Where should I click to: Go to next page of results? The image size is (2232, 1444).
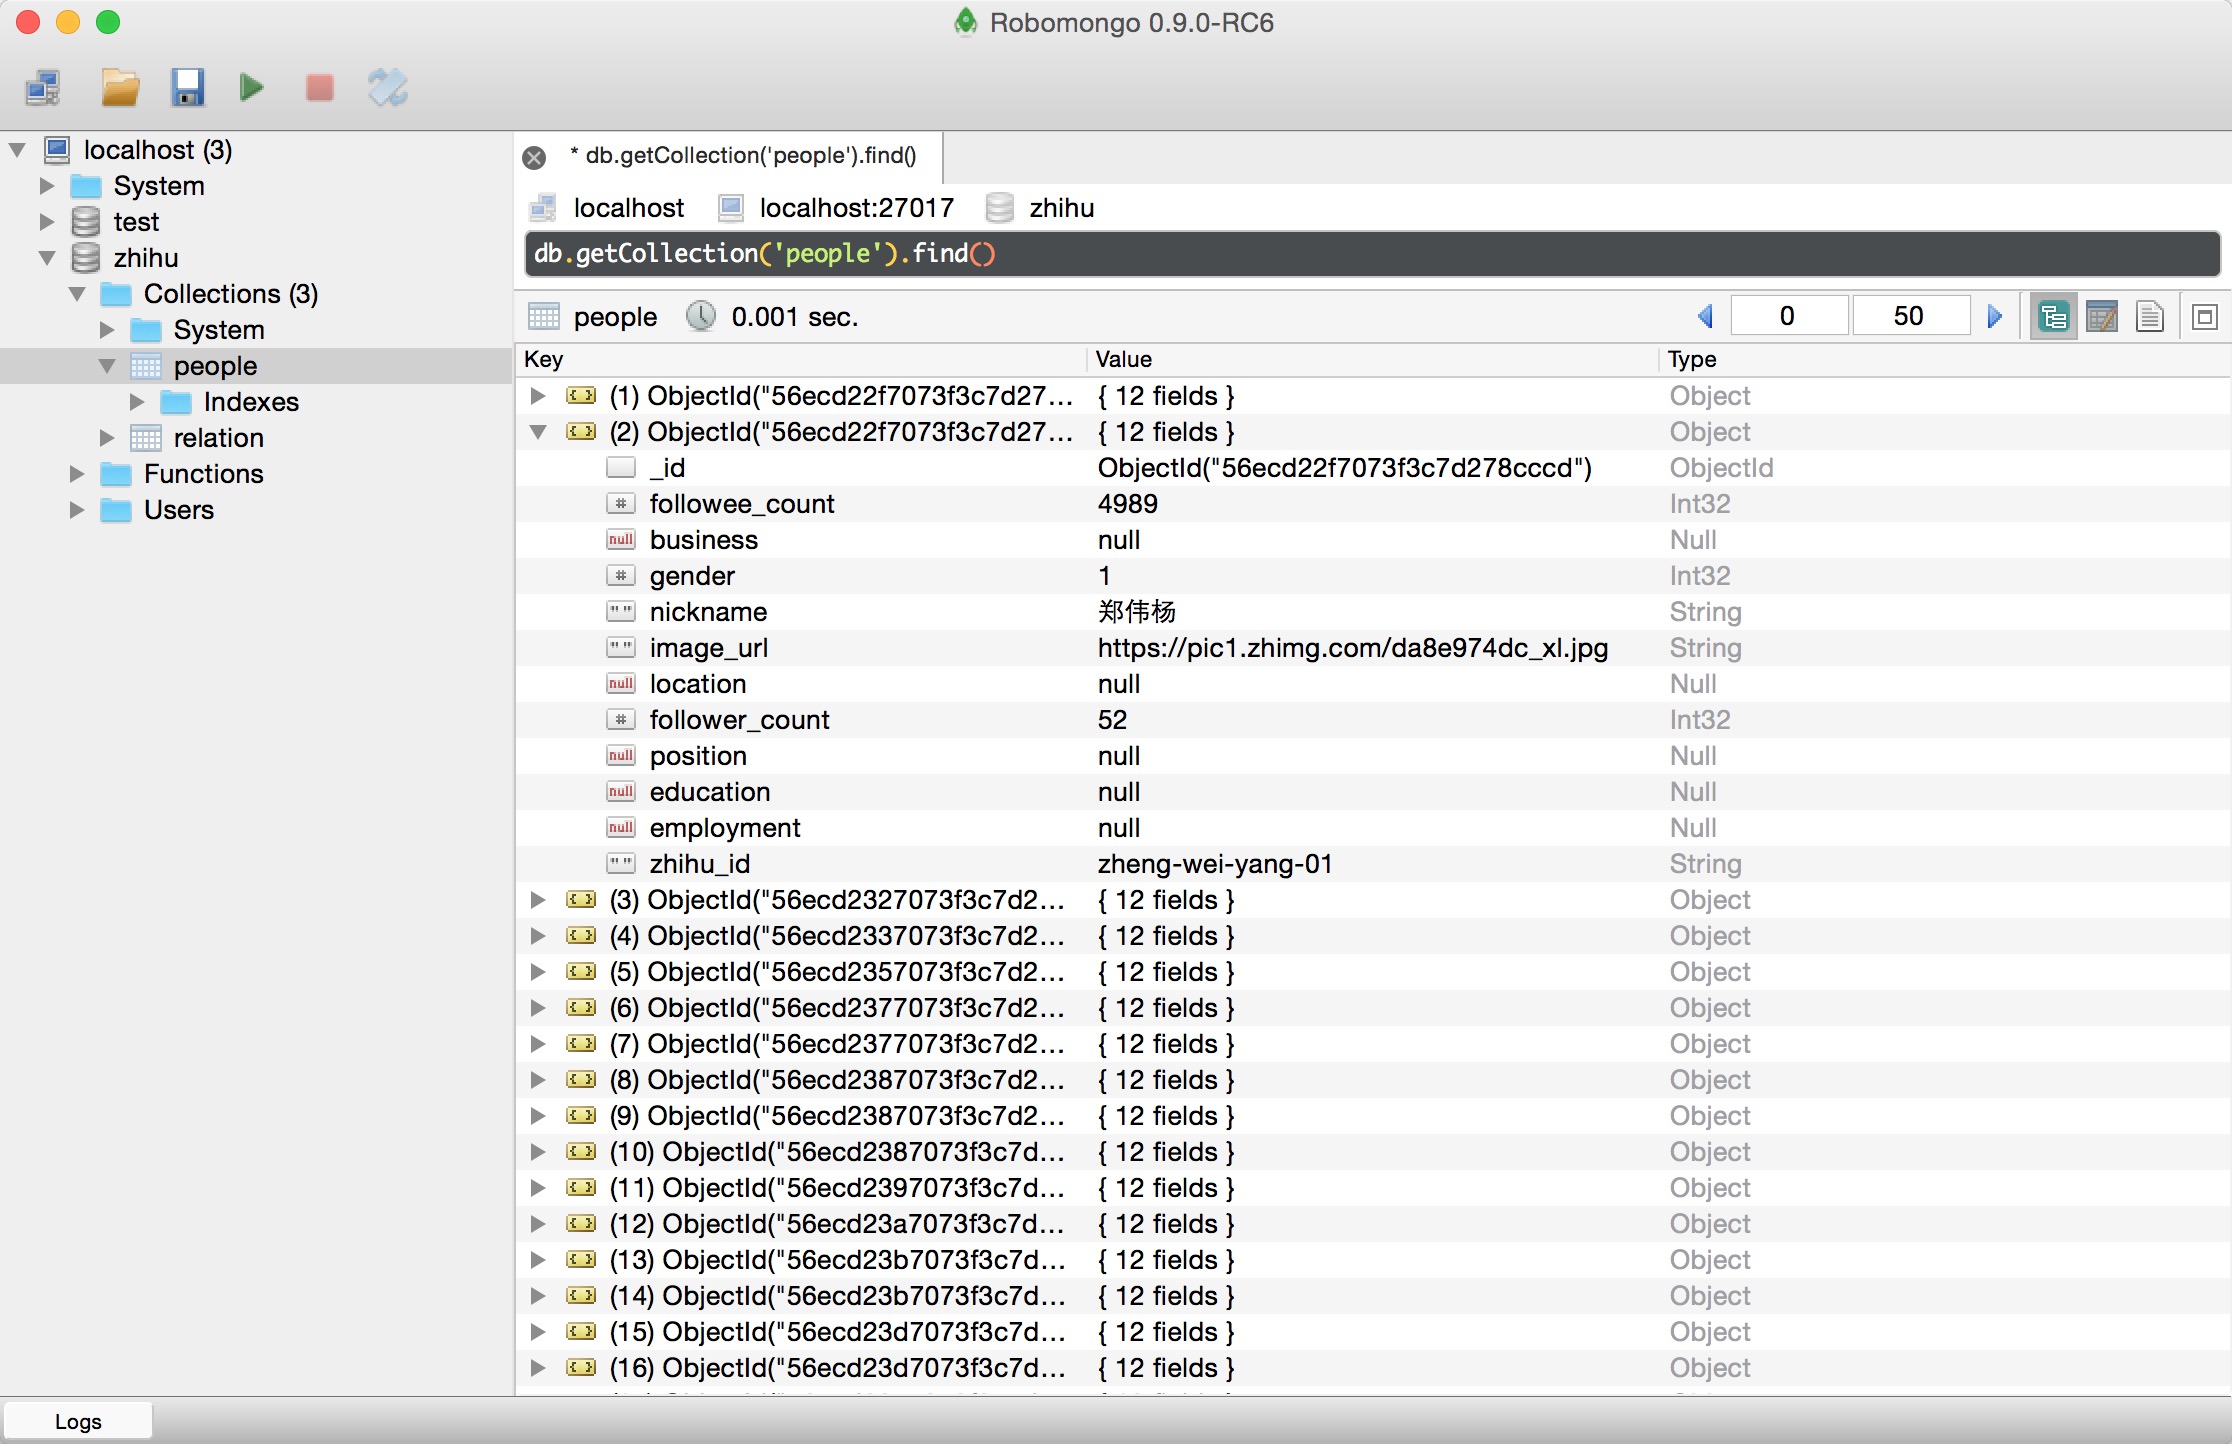pyautogui.click(x=1994, y=317)
